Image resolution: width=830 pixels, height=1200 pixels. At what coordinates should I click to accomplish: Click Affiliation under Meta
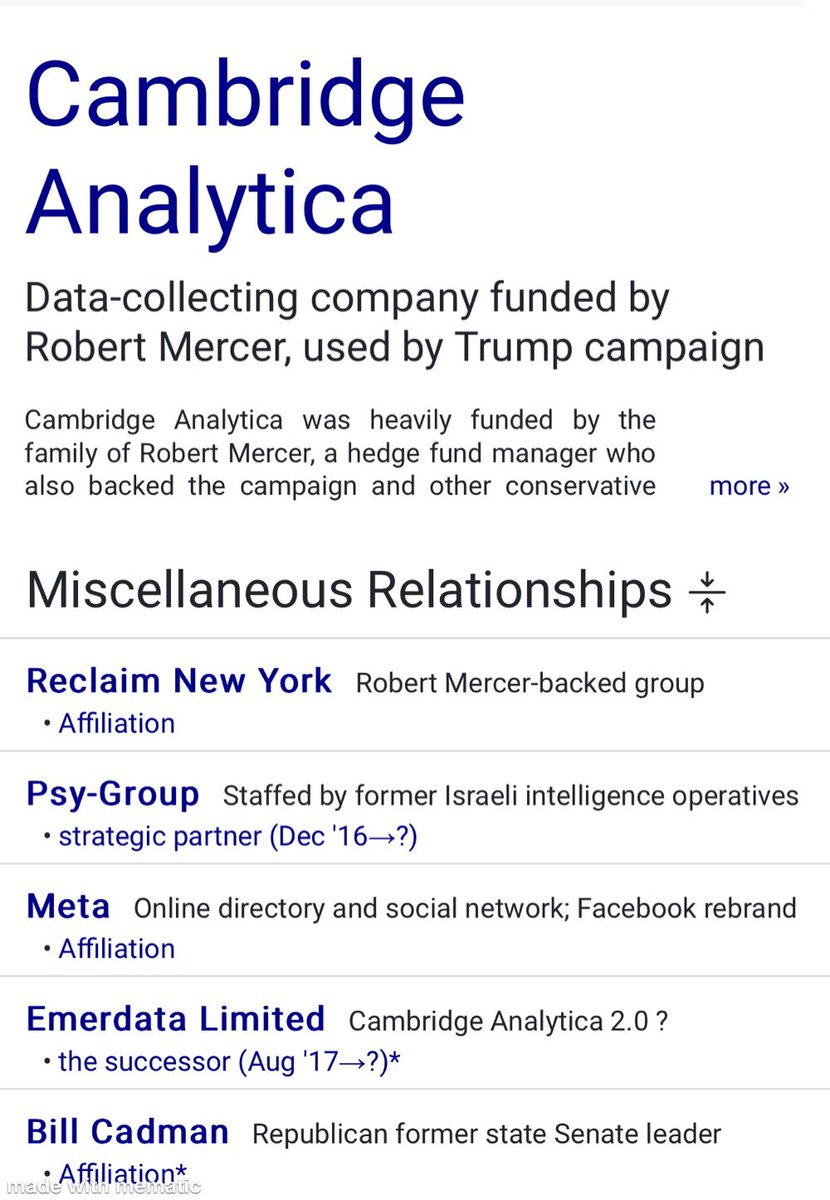116,948
